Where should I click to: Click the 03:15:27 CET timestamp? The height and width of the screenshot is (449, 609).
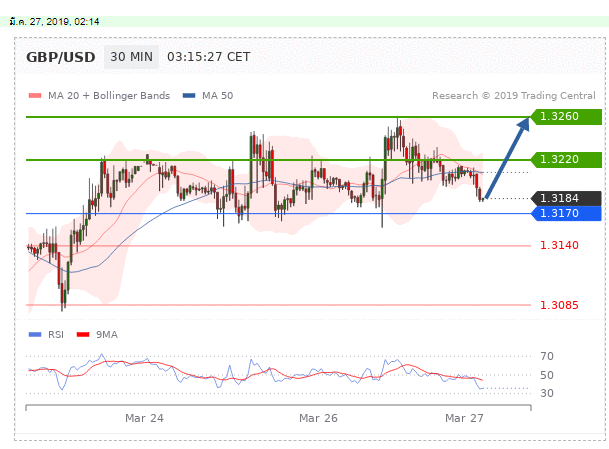[209, 57]
